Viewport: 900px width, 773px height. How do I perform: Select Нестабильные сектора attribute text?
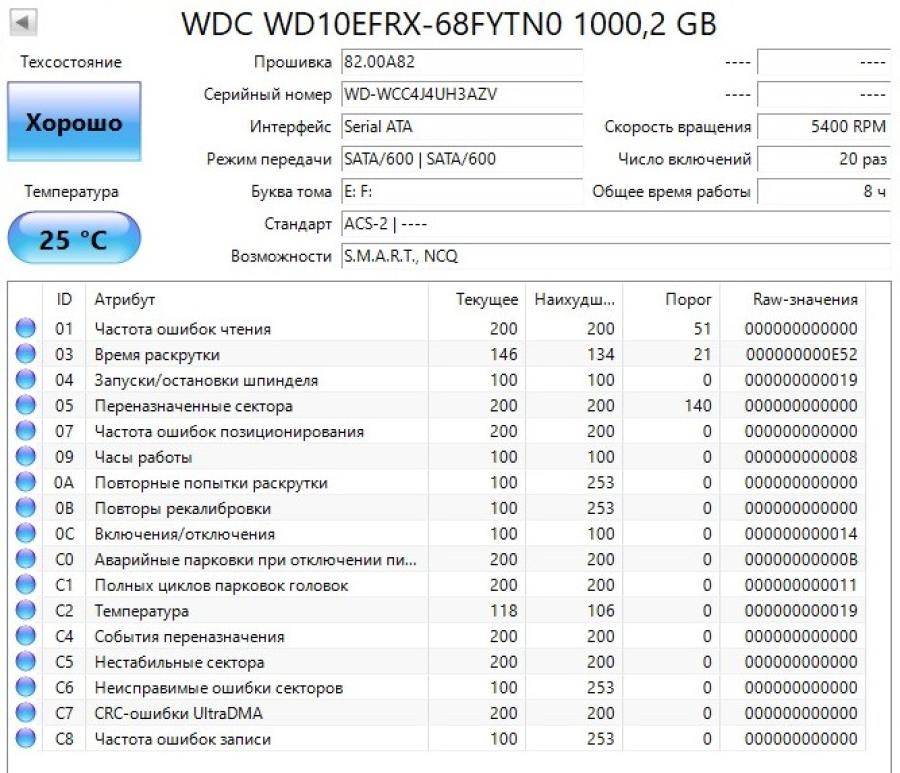point(179,662)
